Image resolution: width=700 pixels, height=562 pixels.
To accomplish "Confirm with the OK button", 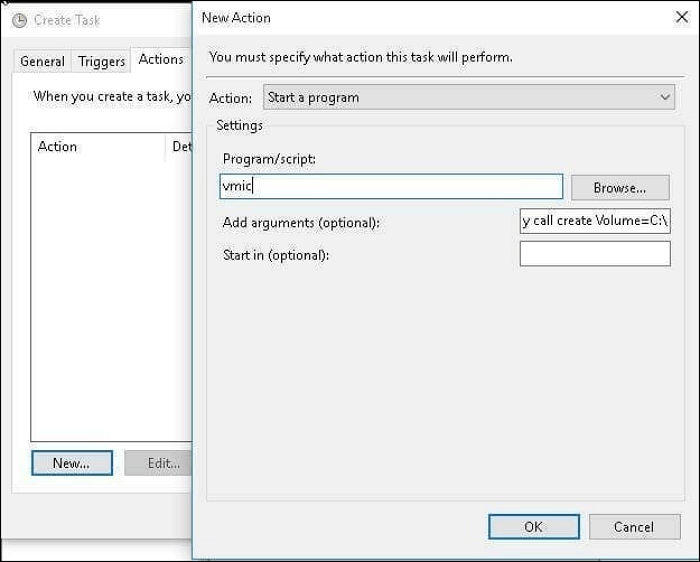I will 534,527.
